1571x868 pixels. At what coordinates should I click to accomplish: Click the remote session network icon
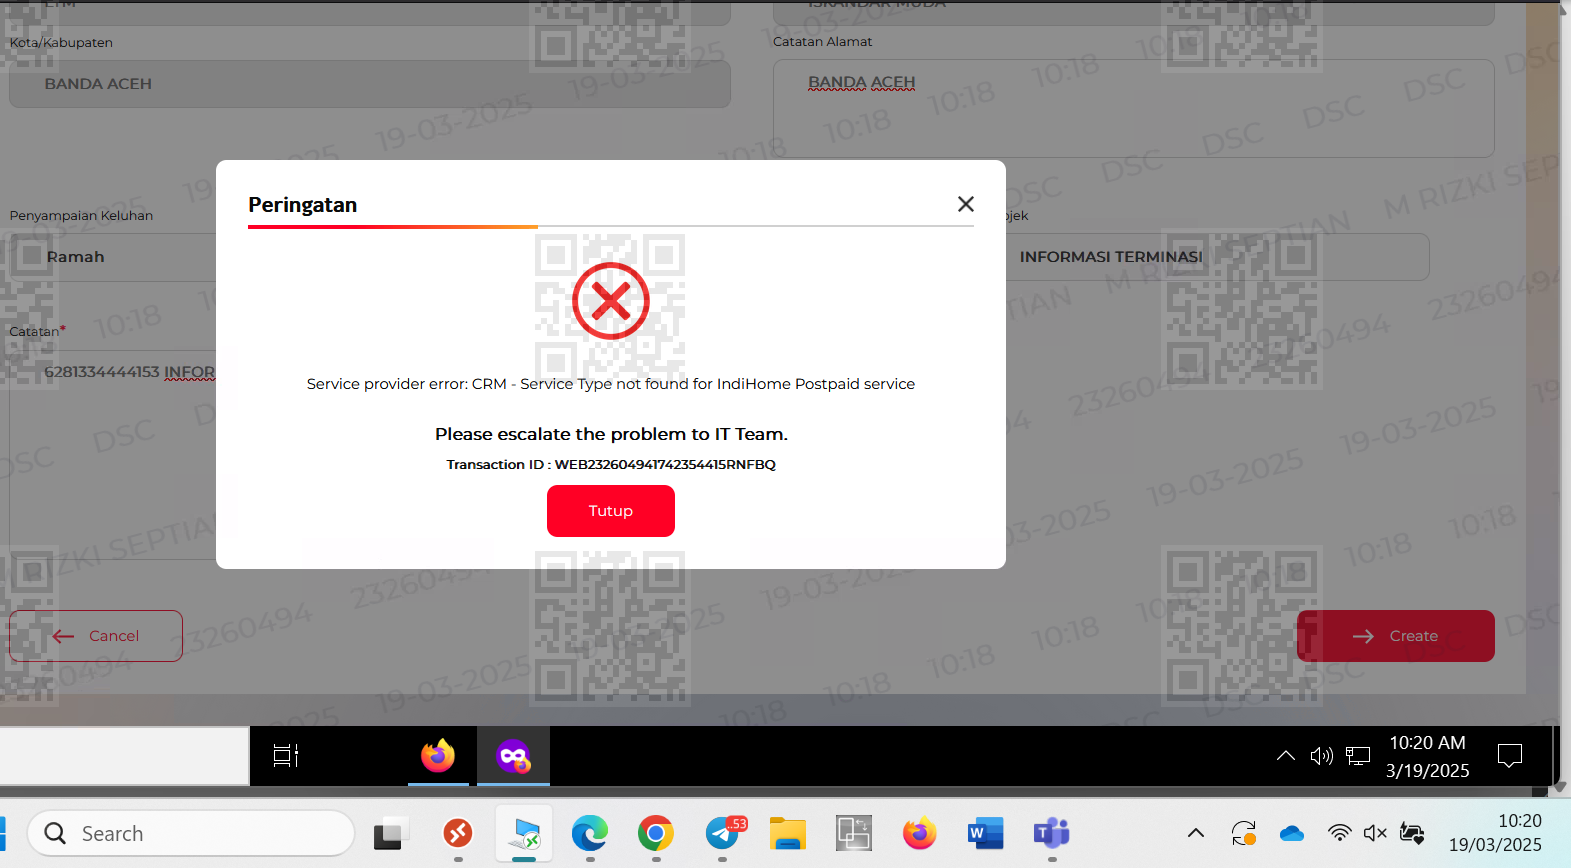click(1358, 756)
